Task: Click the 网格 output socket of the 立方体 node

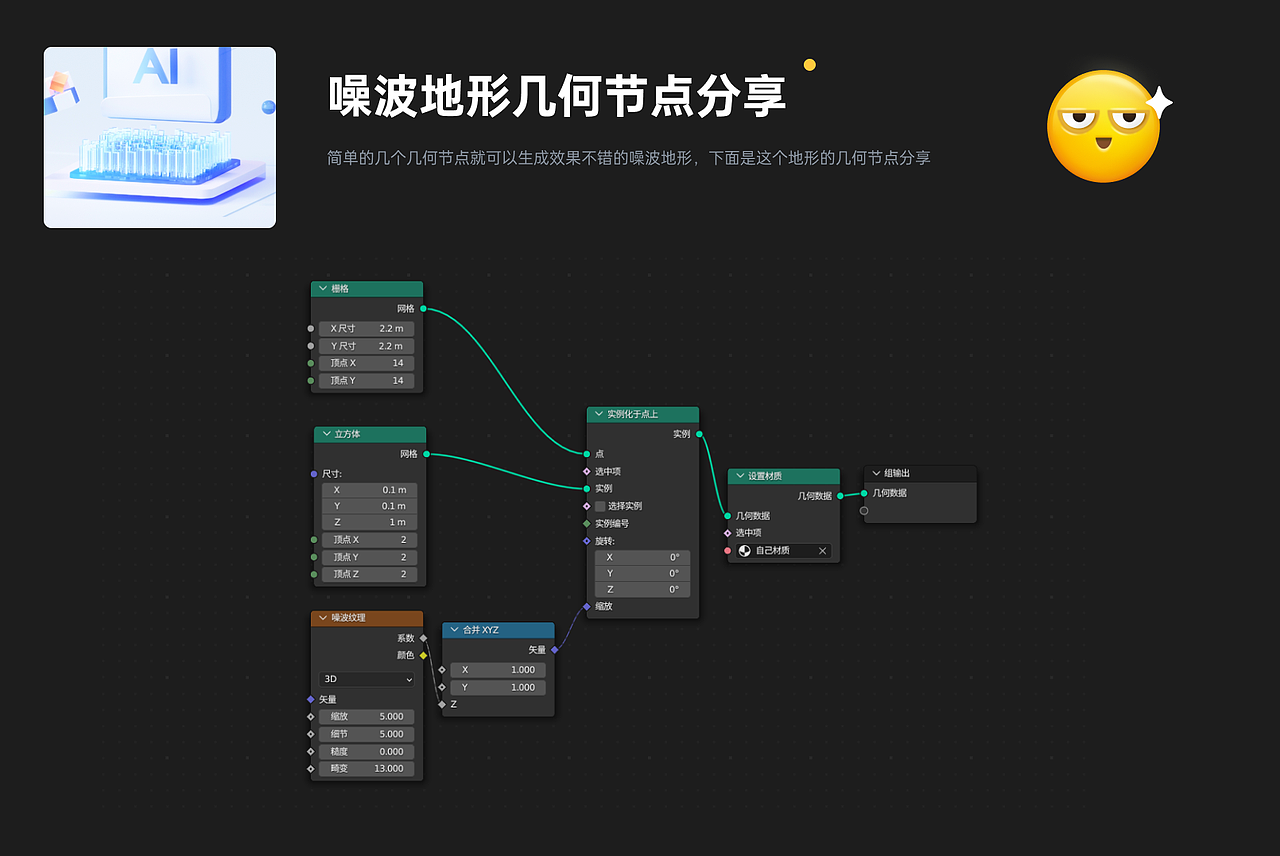Action: (426, 452)
